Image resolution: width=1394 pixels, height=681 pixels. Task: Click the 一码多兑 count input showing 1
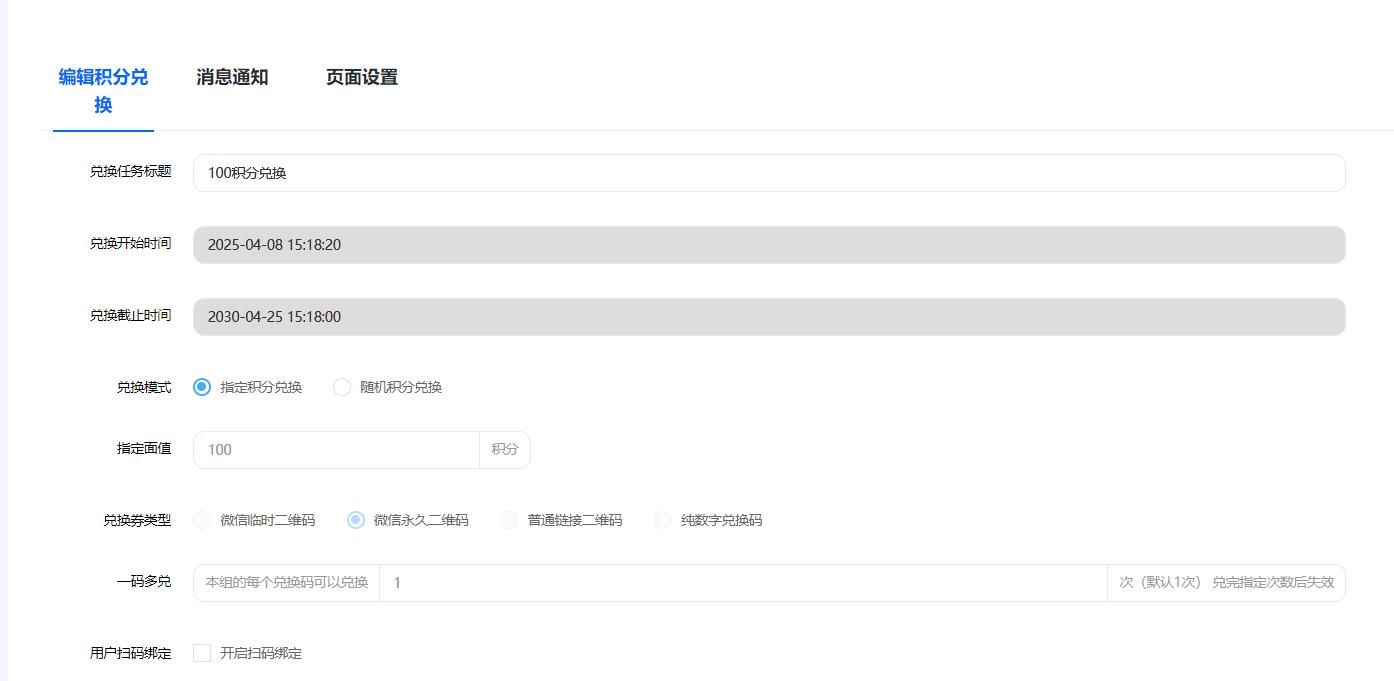[x=743, y=583]
